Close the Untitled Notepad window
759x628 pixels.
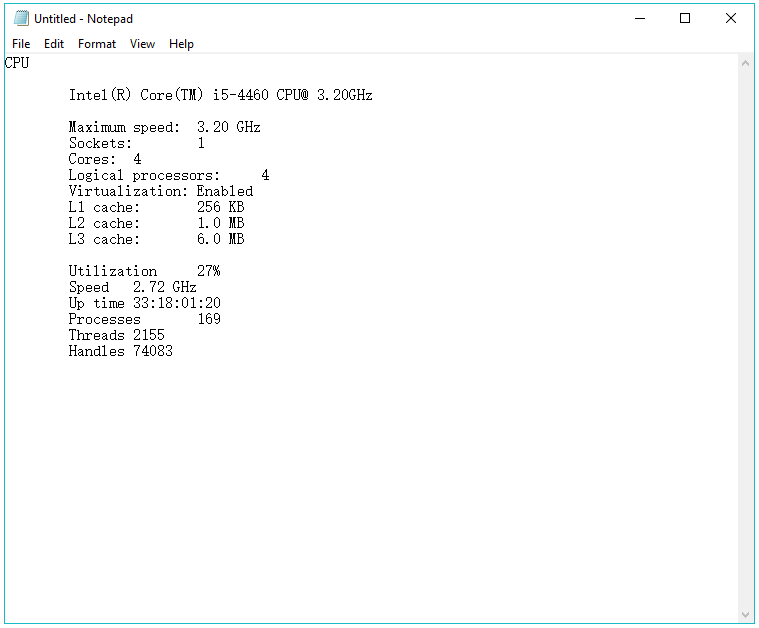(x=731, y=18)
